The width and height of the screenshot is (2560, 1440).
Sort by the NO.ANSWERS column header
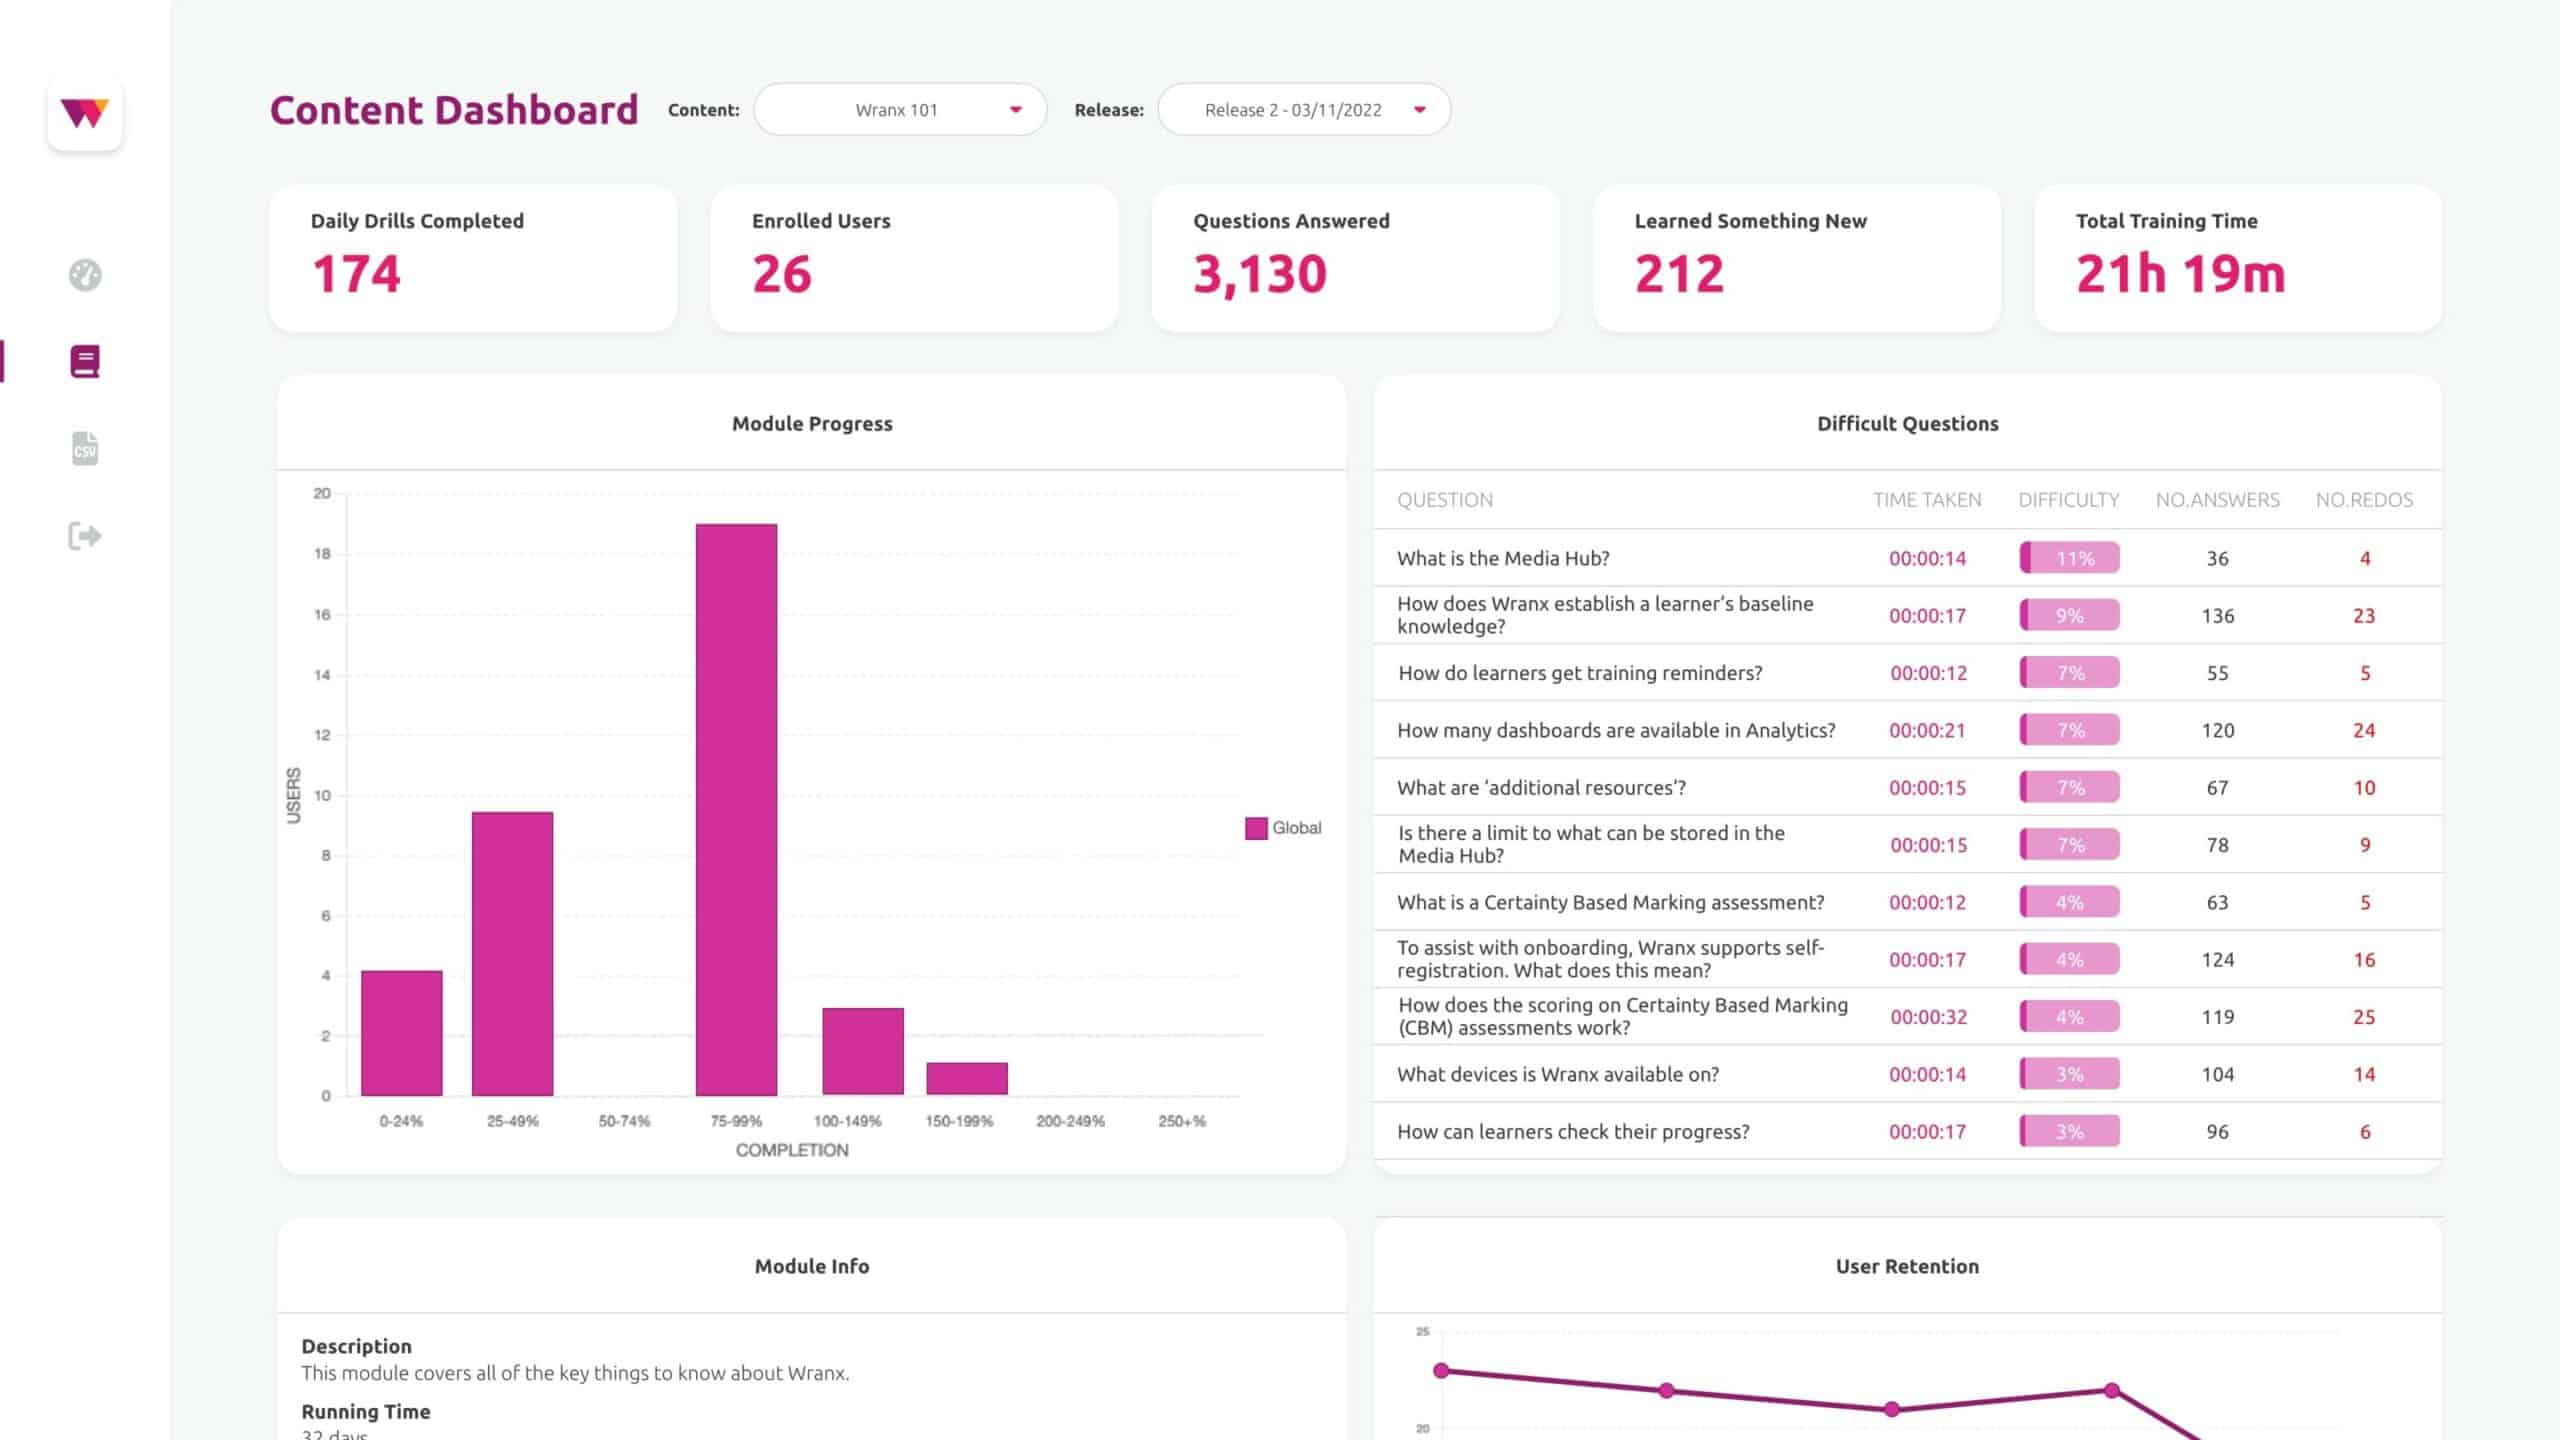(x=2217, y=500)
